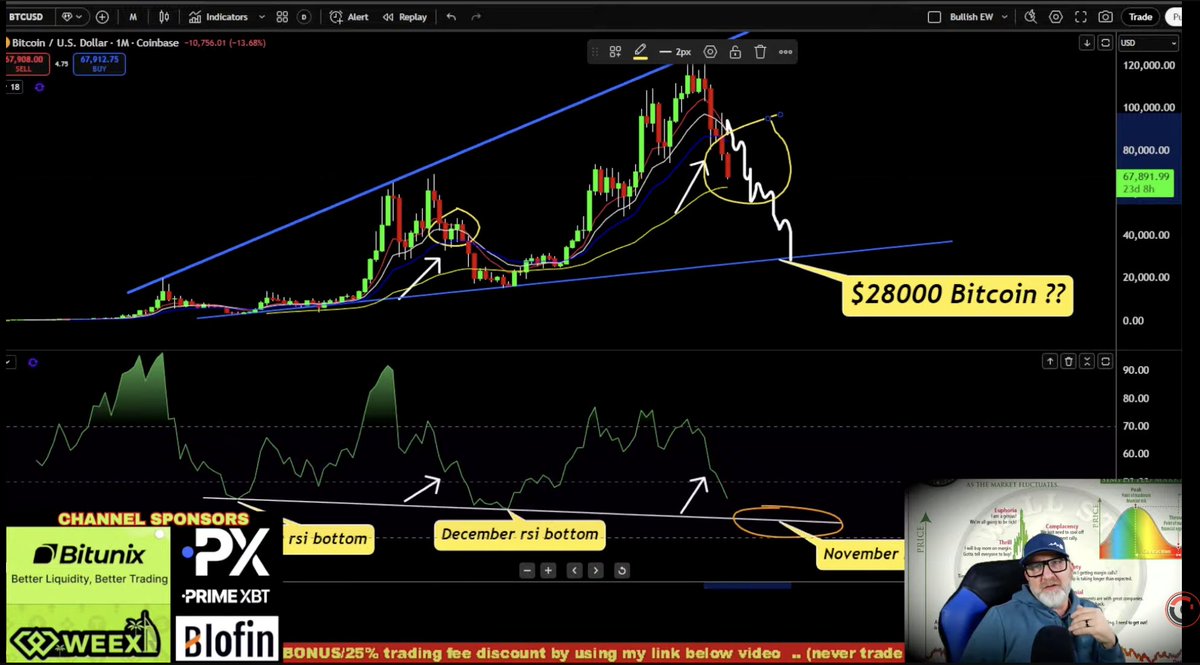Expand the Indicators favorites dropdown arrow

click(x=262, y=17)
